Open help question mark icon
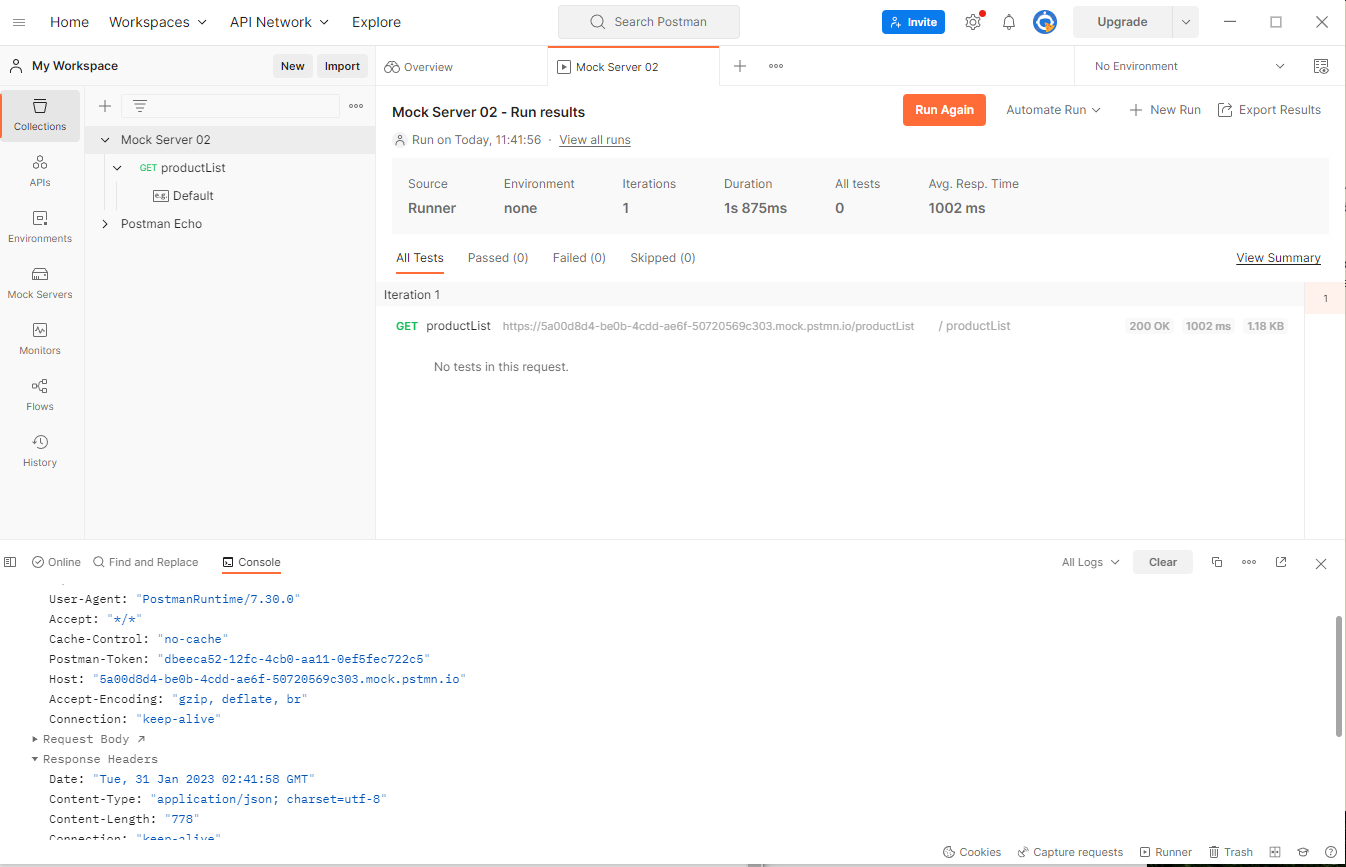1346x867 pixels. click(1331, 852)
